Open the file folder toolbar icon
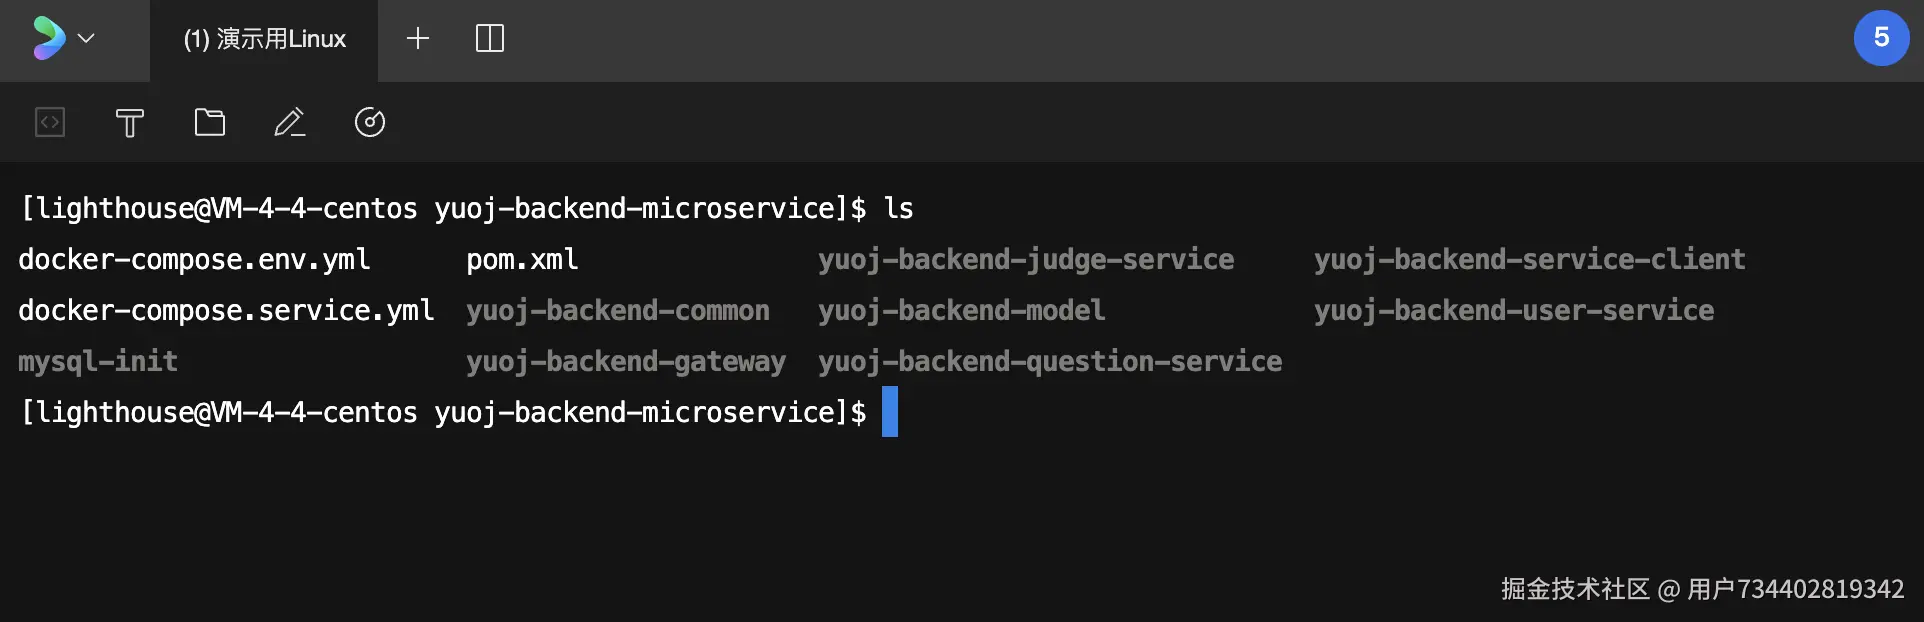 [210, 122]
